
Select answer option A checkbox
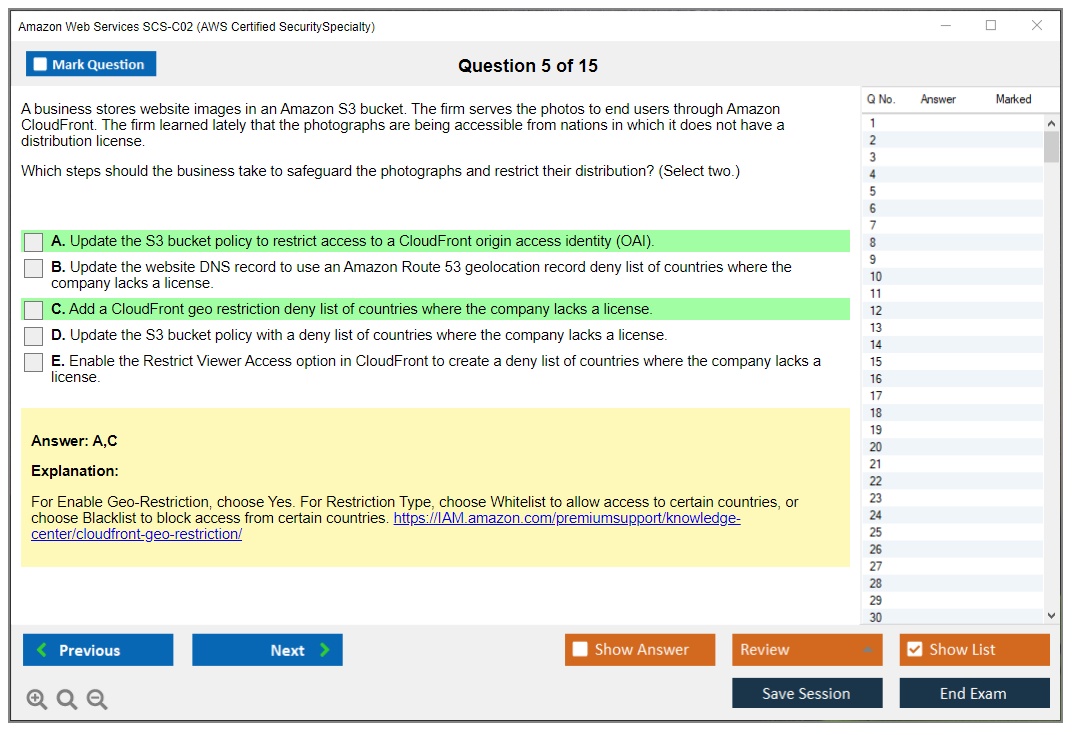[34, 242]
